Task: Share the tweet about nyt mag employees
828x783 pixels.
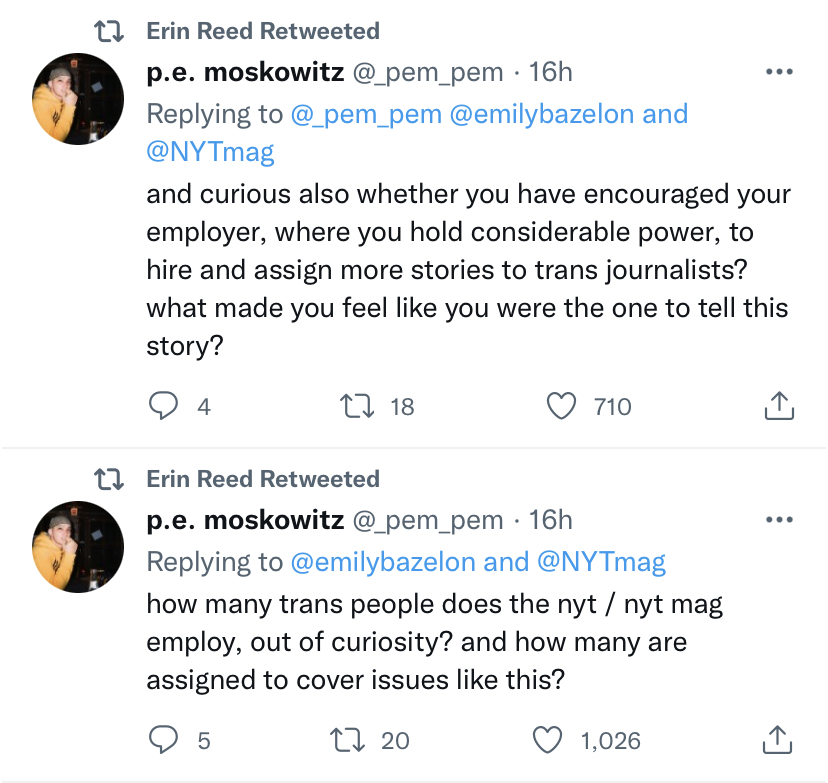Action: [778, 739]
